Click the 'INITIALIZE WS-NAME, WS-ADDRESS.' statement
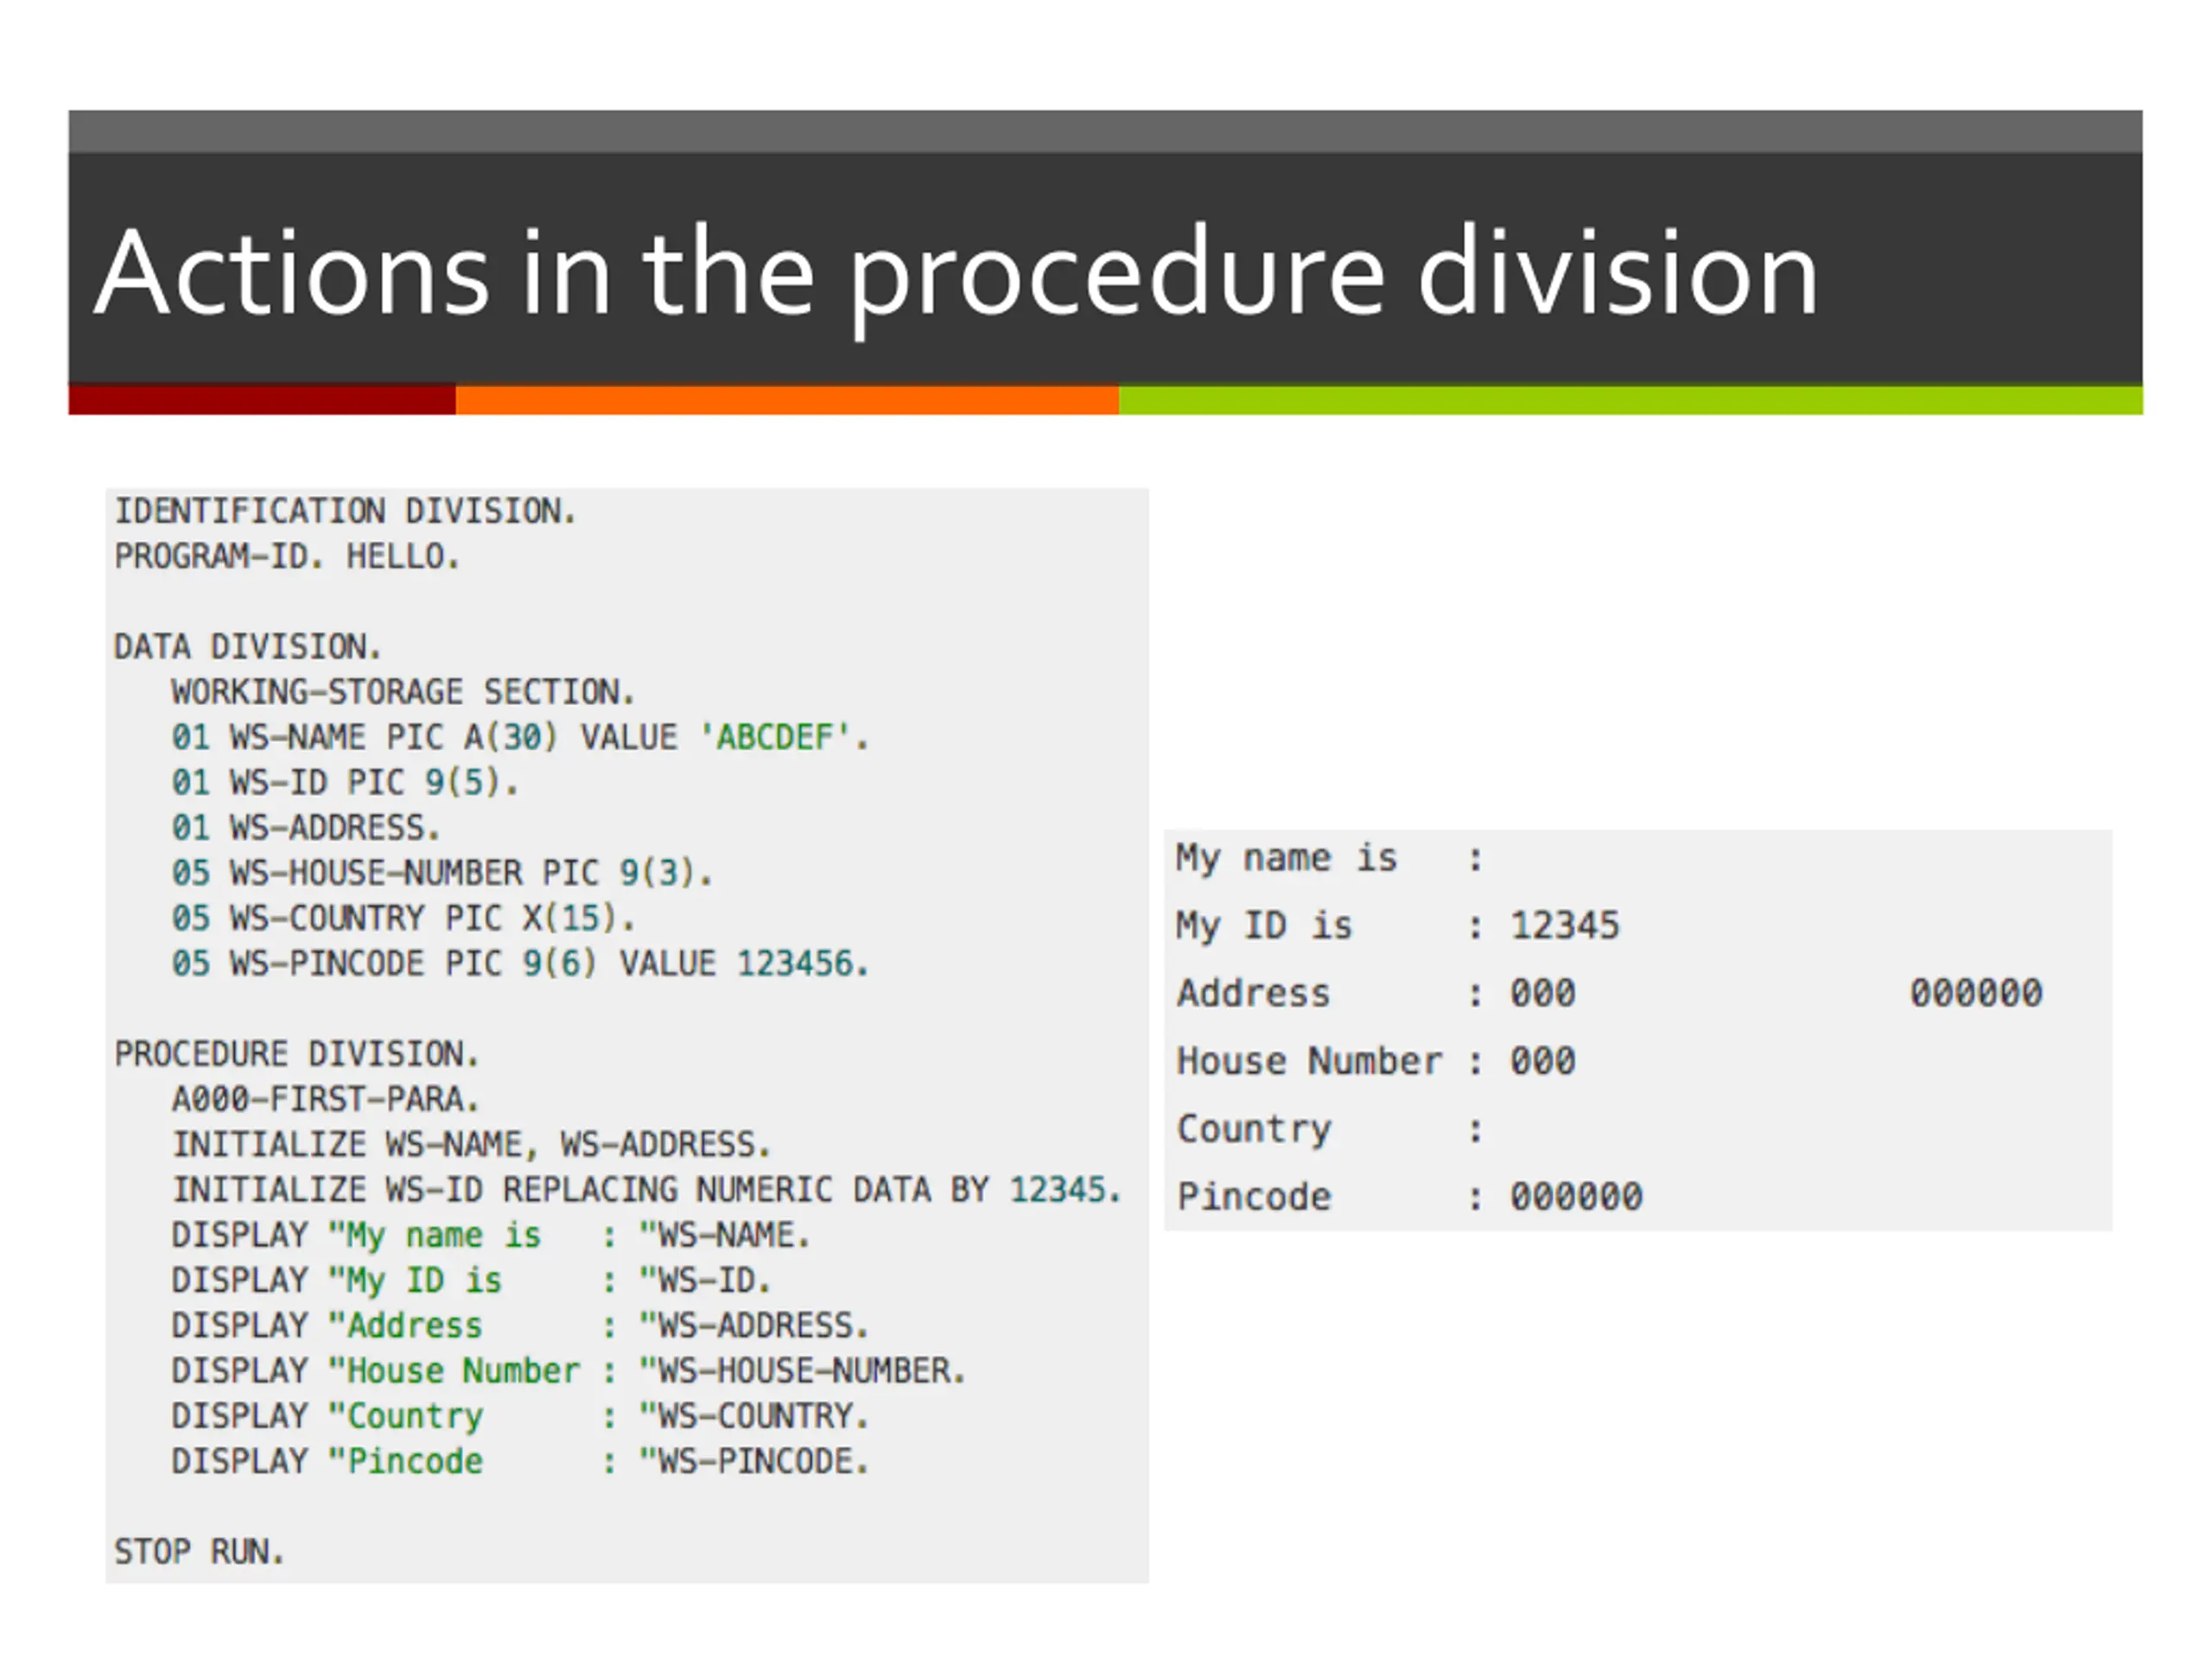Screen dimensions: 2212x1659 click(471, 1144)
